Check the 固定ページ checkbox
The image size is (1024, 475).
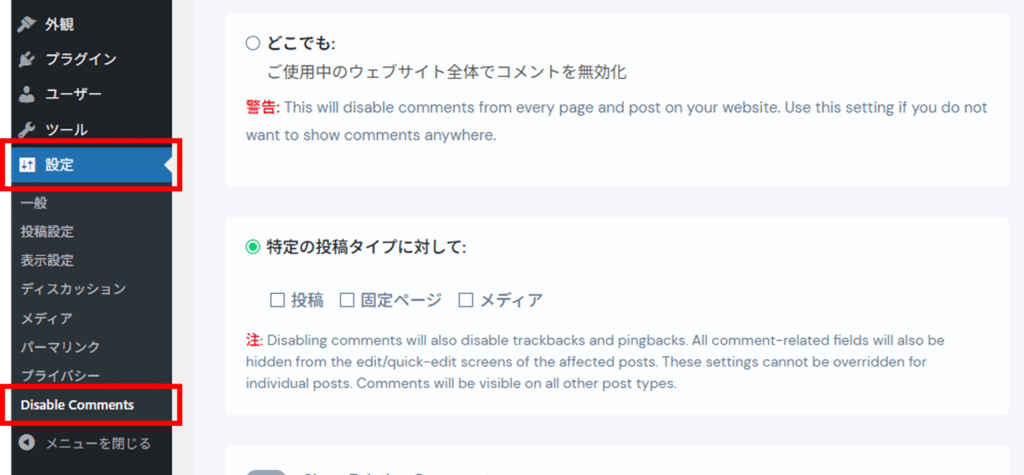pos(347,300)
